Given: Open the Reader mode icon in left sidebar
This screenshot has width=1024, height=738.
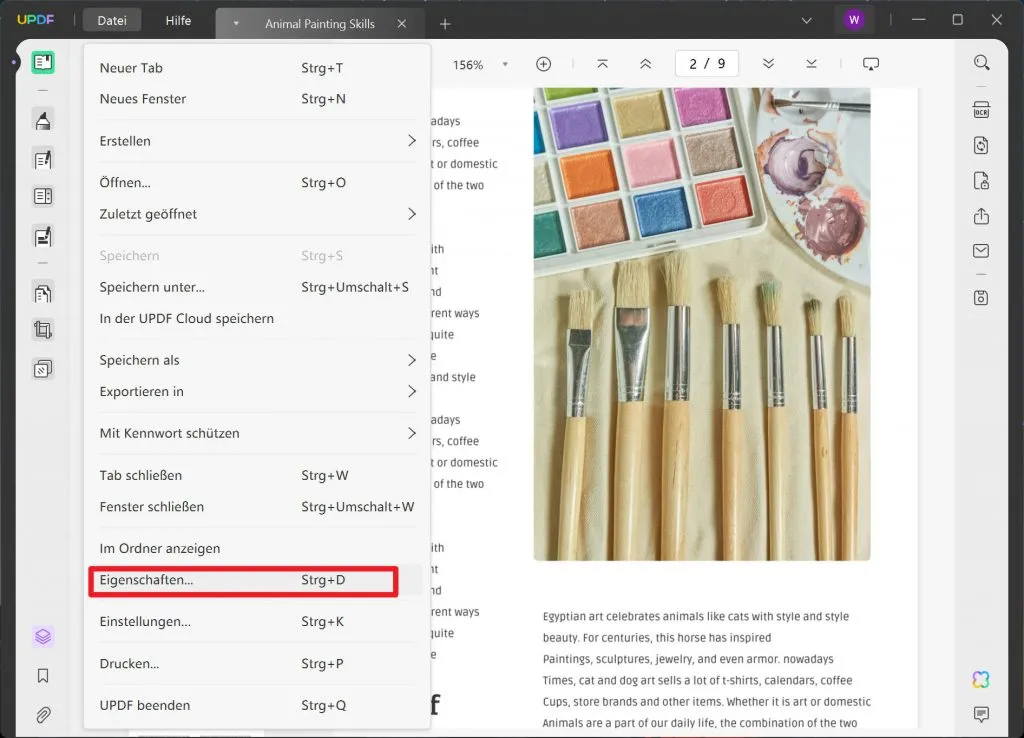Looking at the screenshot, I should (x=43, y=63).
